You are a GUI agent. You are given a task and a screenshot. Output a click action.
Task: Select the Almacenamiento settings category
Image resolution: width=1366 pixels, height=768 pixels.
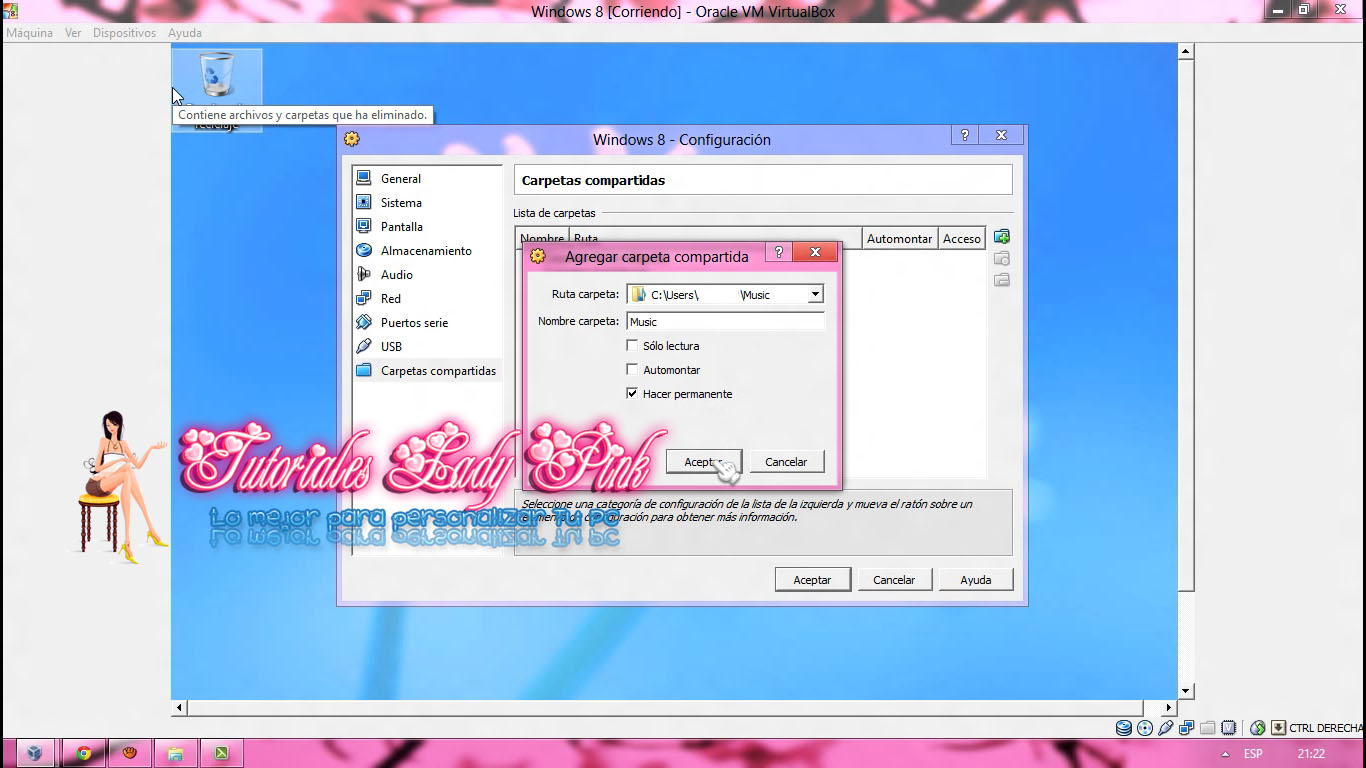click(427, 251)
